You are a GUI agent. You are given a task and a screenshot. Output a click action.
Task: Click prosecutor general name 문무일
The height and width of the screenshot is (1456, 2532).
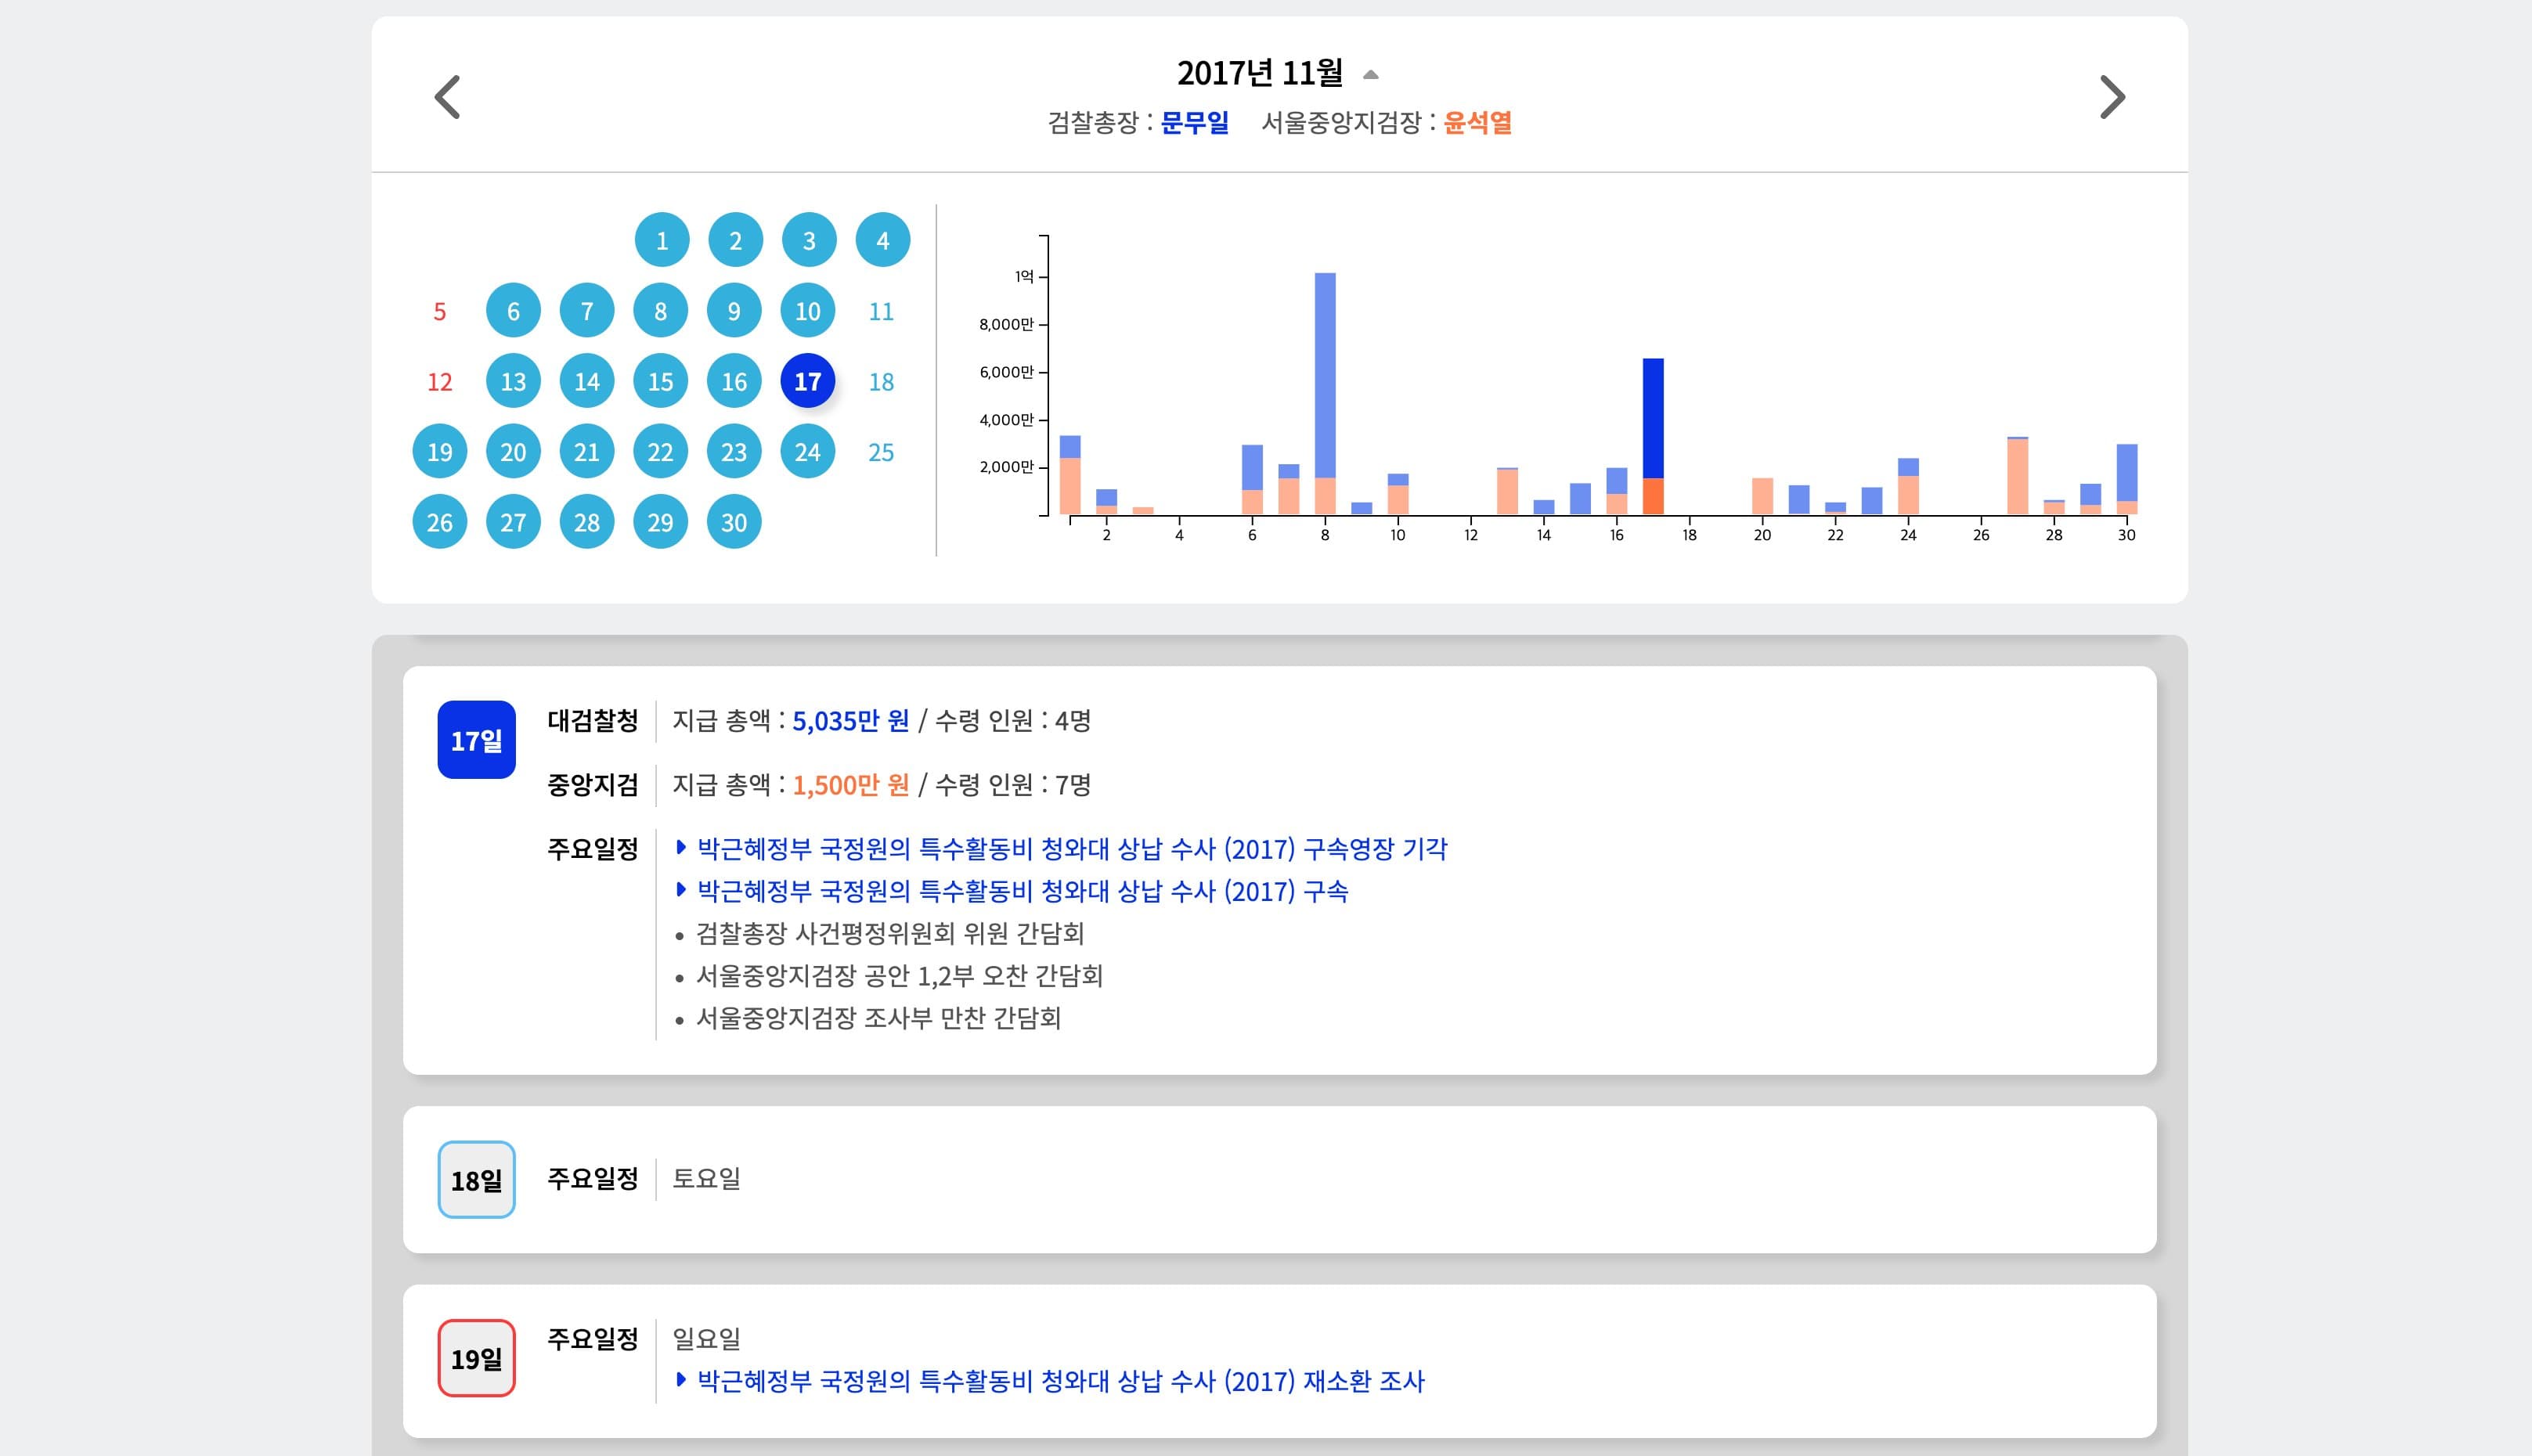(x=1194, y=123)
